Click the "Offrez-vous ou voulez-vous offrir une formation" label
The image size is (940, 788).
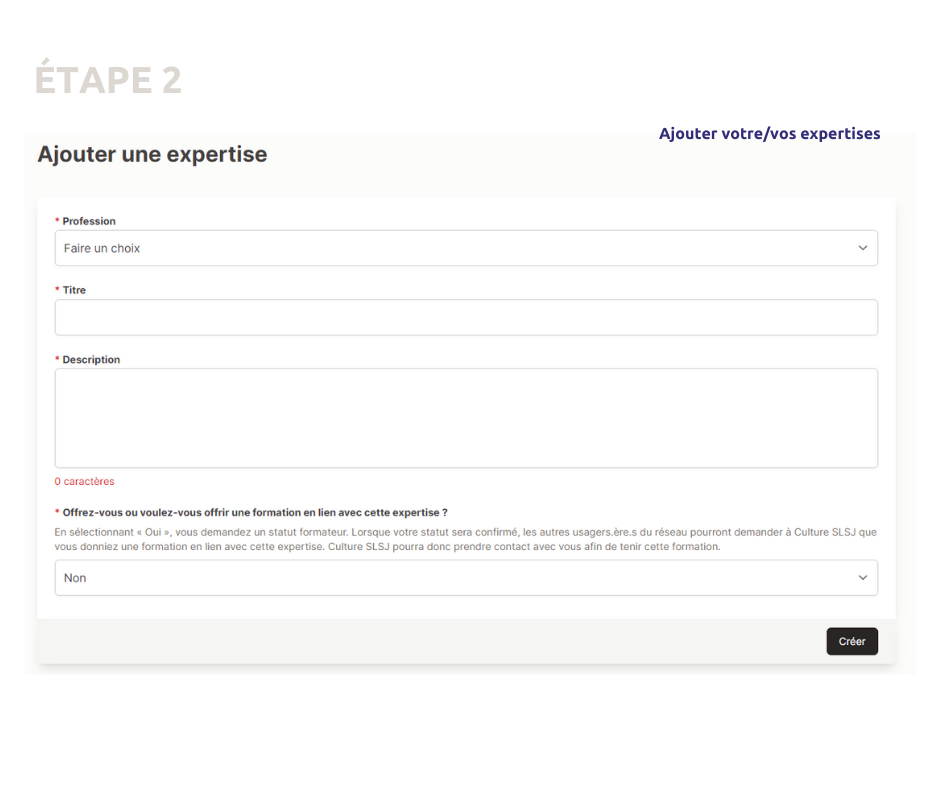pos(255,513)
